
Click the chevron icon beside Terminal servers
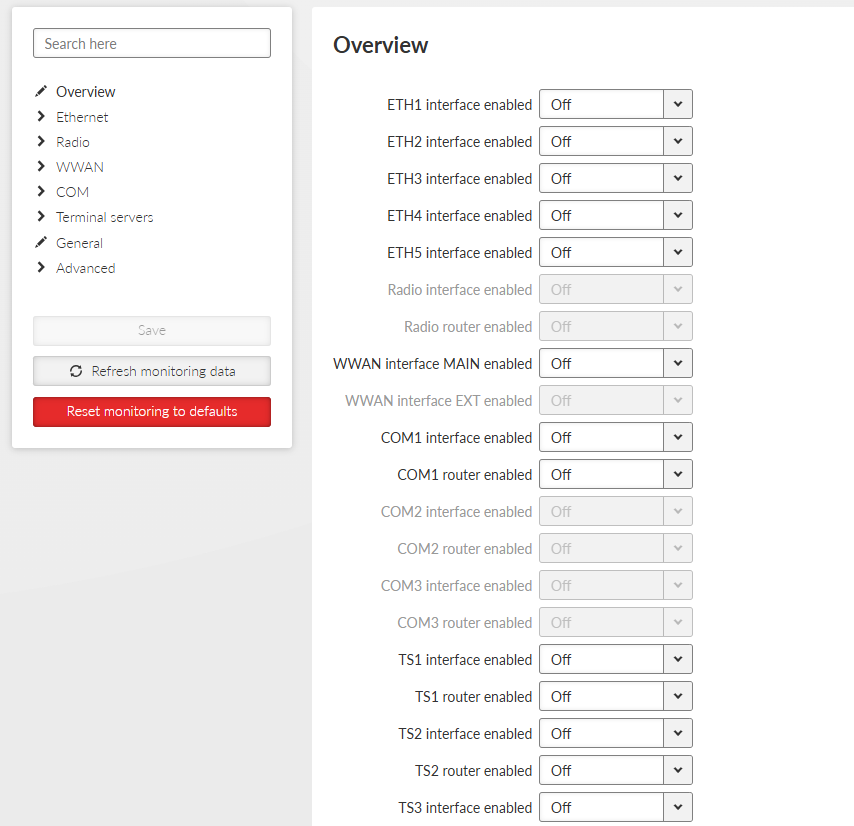(41, 217)
